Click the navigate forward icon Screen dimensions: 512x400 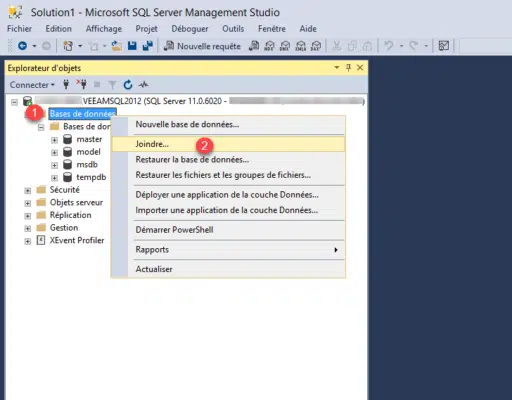46,46
